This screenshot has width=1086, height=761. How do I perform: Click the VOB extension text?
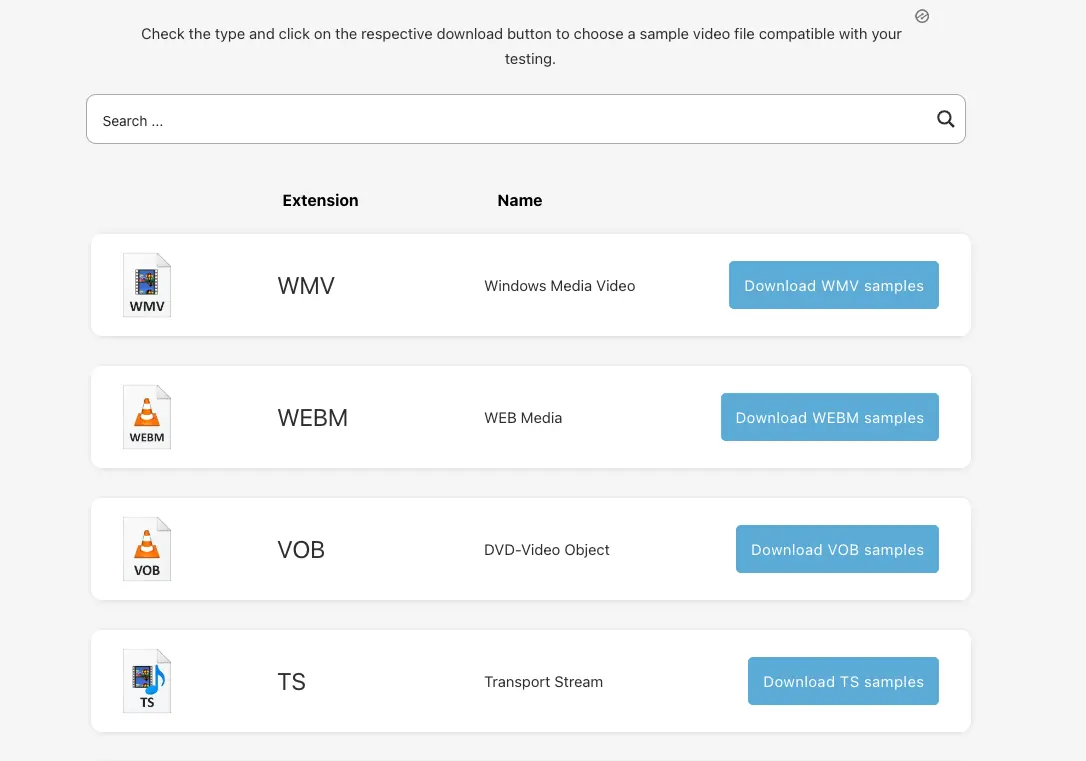(301, 549)
